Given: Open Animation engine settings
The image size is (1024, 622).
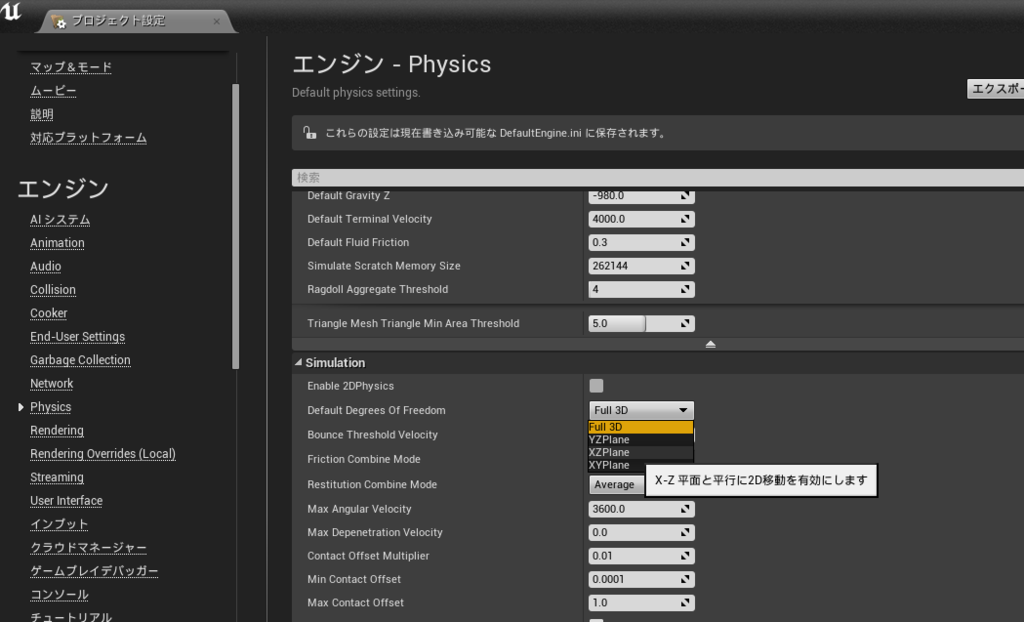Looking at the screenshot, I should [57, 243].
